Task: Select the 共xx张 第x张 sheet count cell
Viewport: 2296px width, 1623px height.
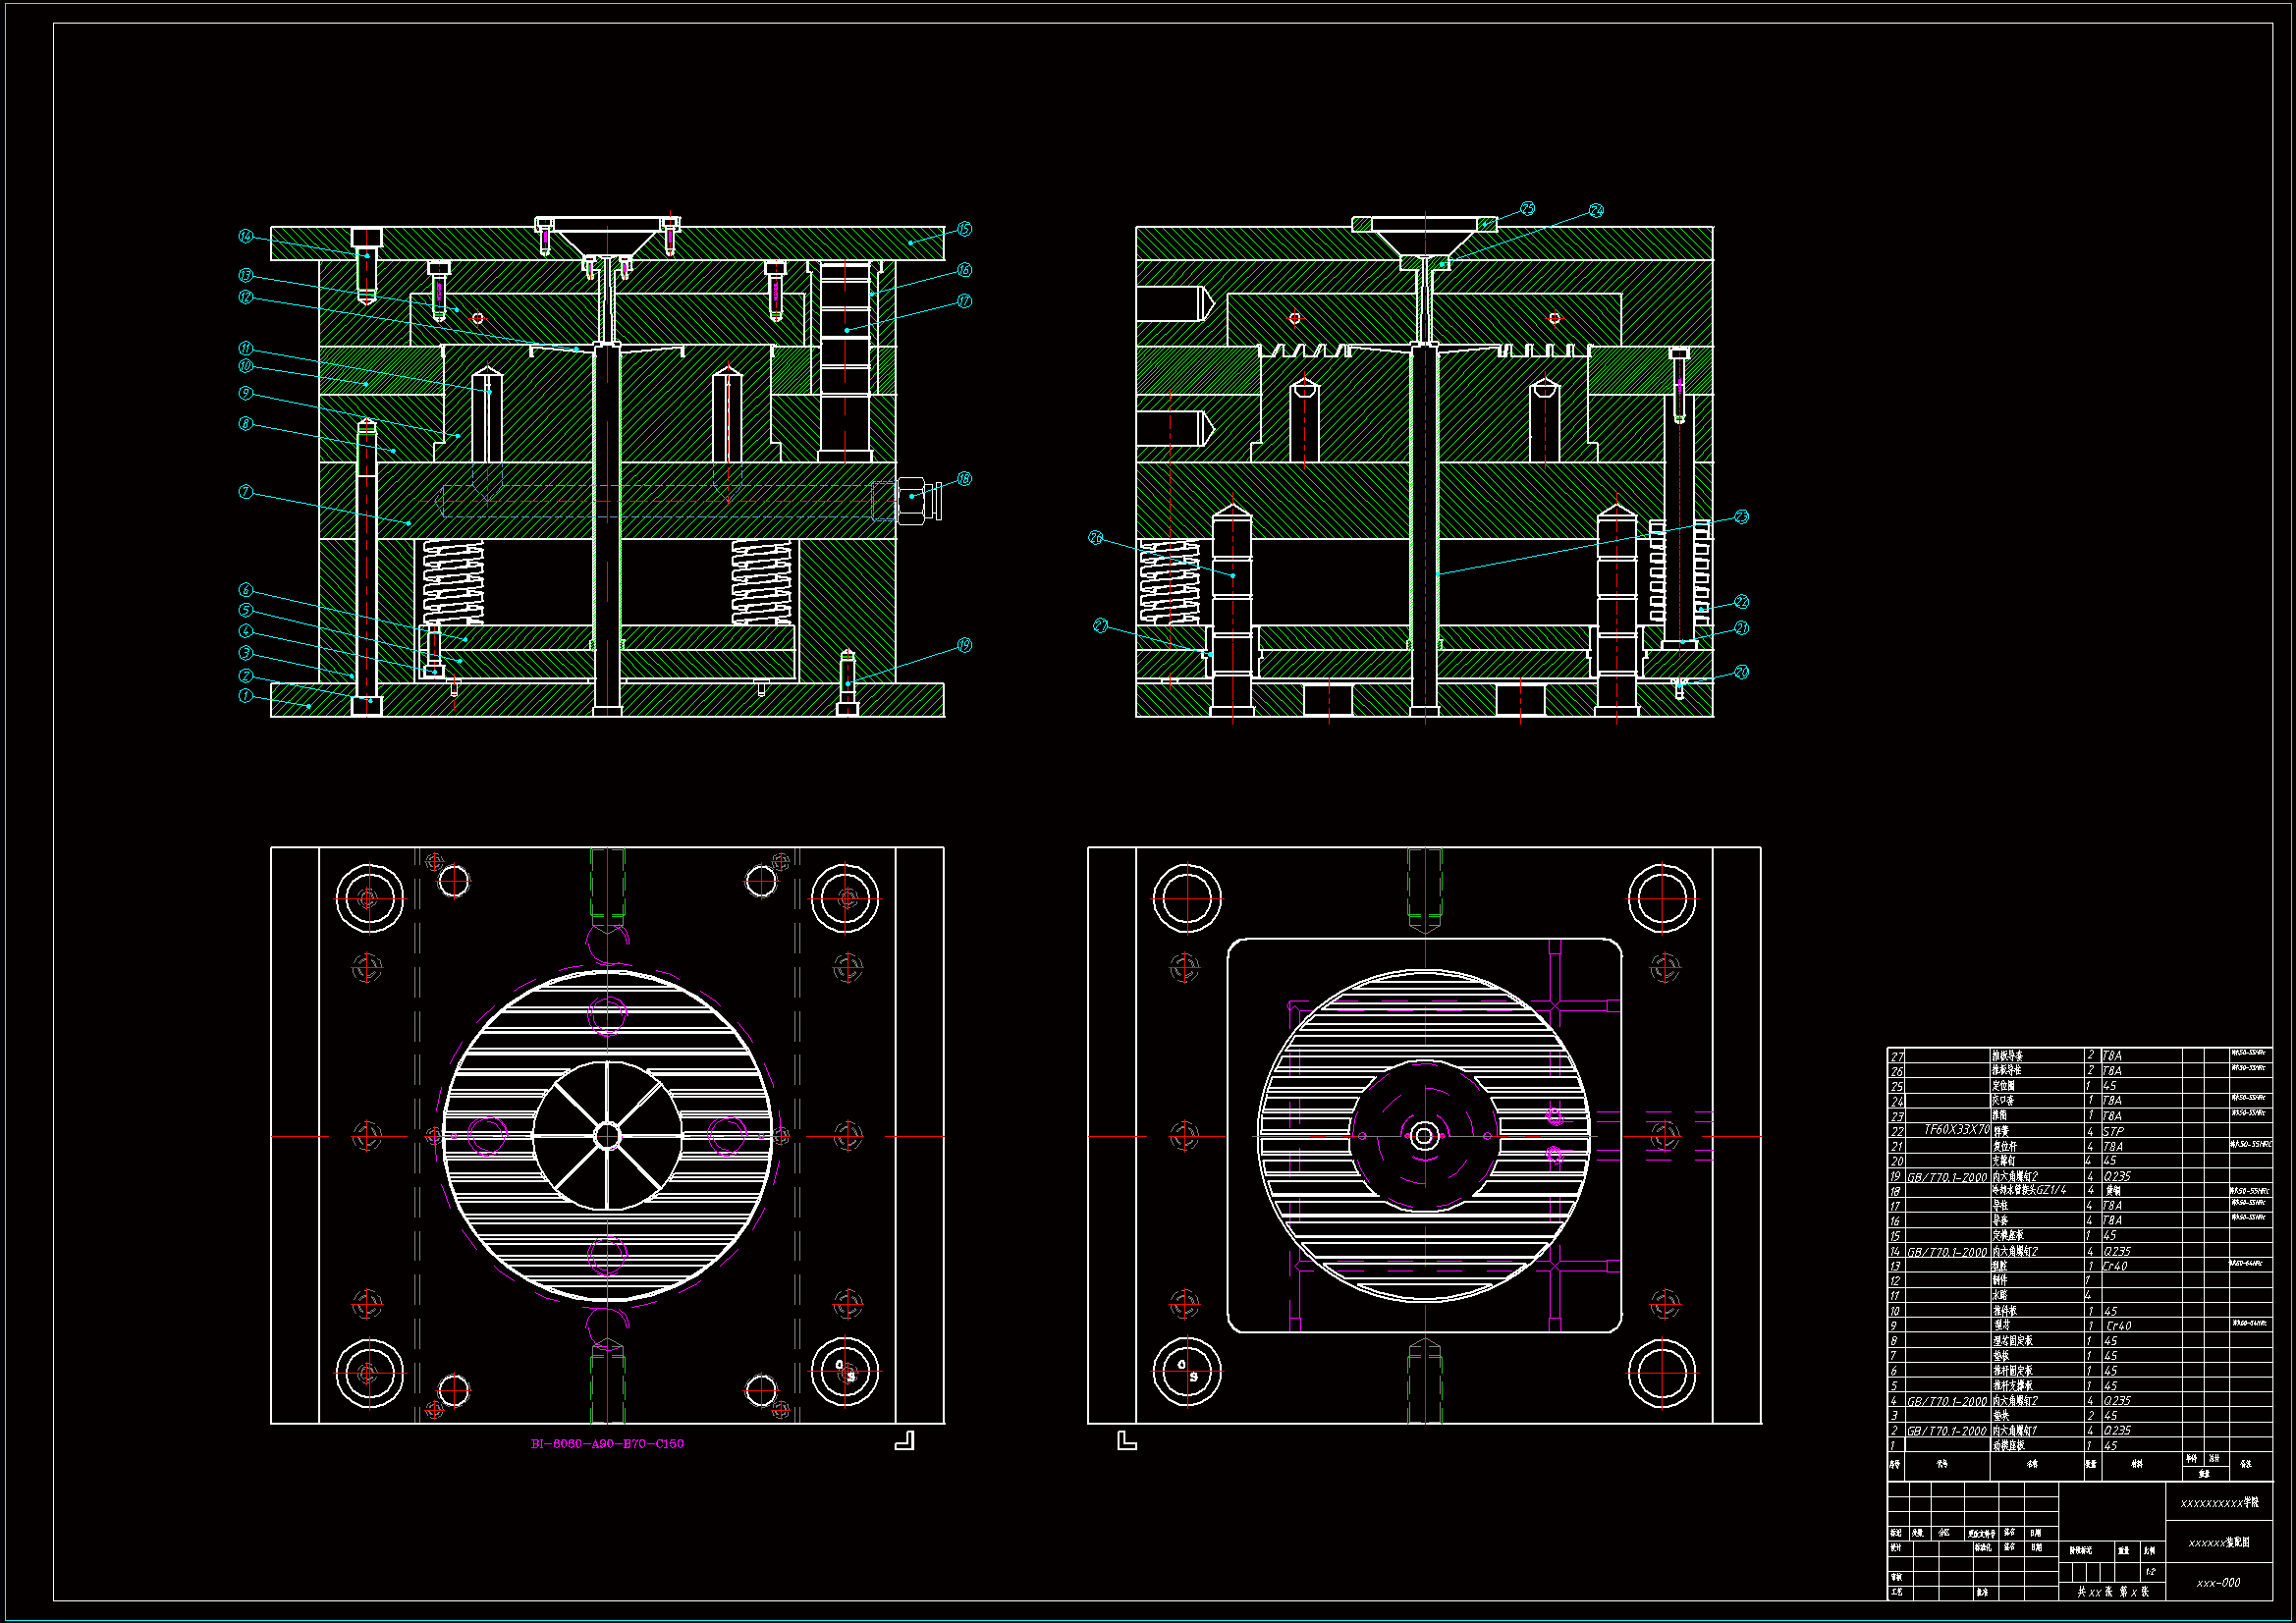Action: click(2112, 1592)
